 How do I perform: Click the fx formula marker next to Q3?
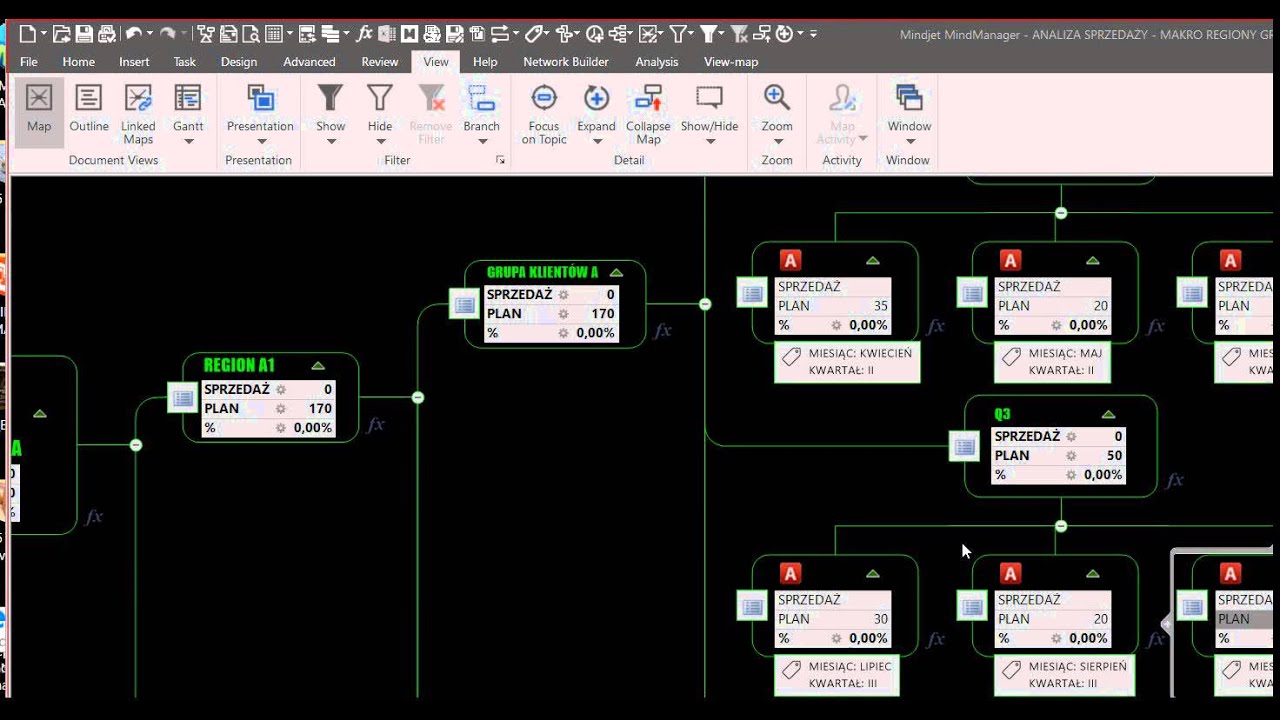(x=1174, y=480)
